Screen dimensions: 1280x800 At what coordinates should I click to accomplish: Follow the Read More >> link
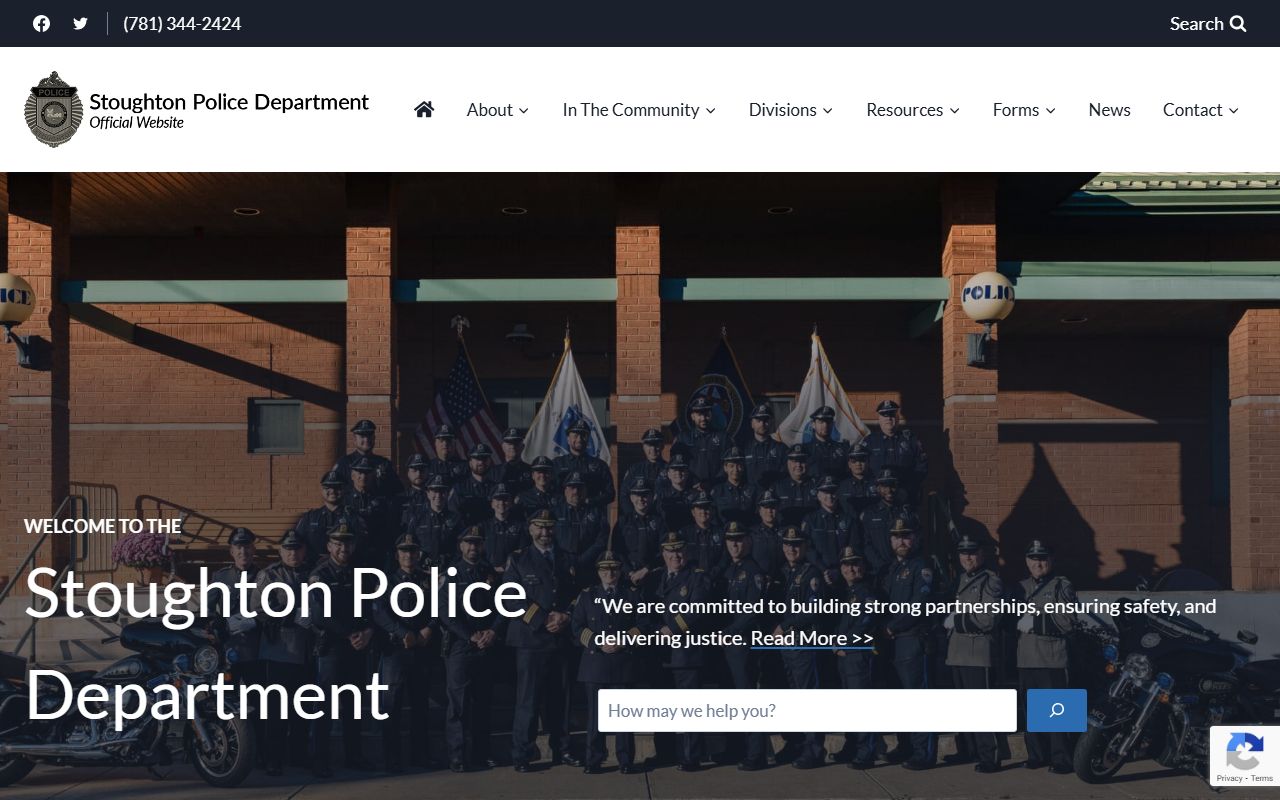tap(812, 638)
